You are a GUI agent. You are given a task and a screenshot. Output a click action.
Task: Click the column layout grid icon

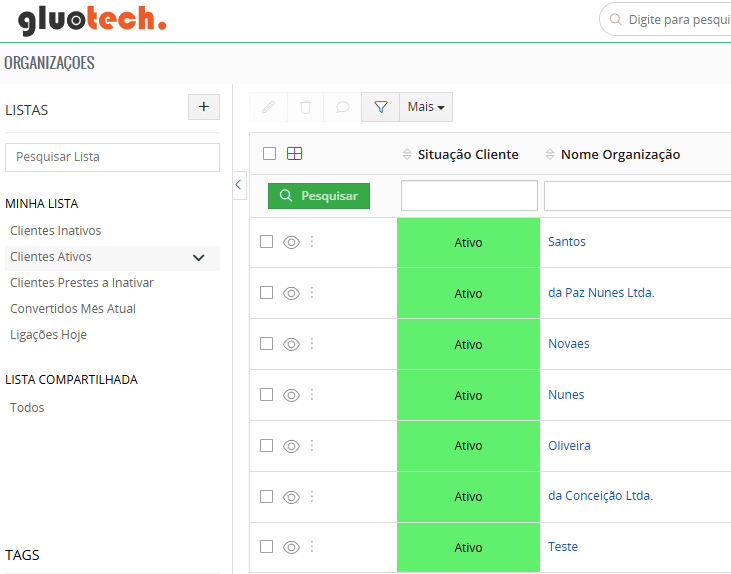pos(295,154)
